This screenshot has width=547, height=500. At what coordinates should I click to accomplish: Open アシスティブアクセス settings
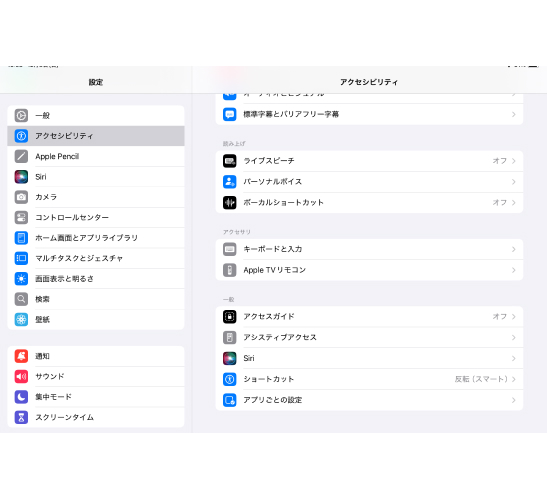click(369, 337)
